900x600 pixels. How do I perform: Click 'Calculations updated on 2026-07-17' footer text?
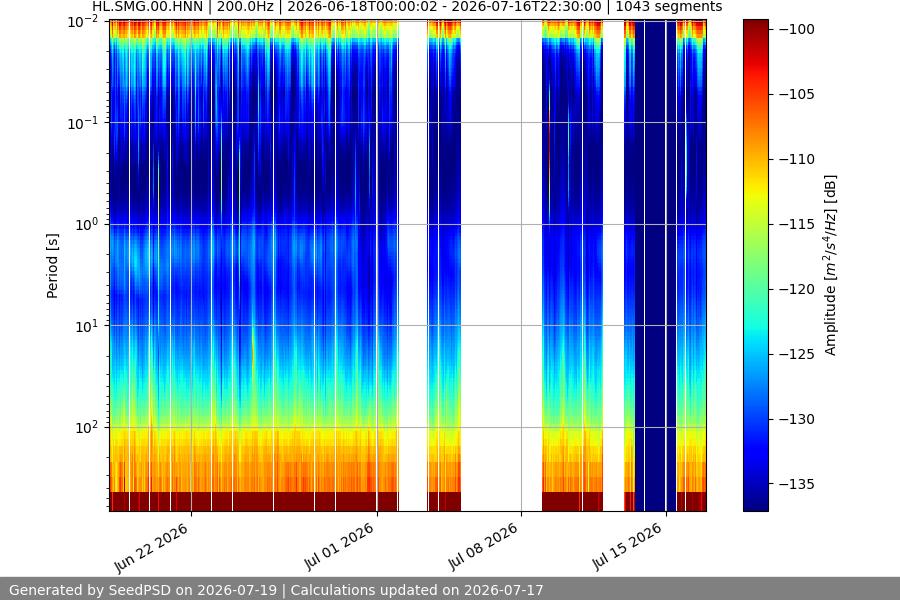pos(417,590)
